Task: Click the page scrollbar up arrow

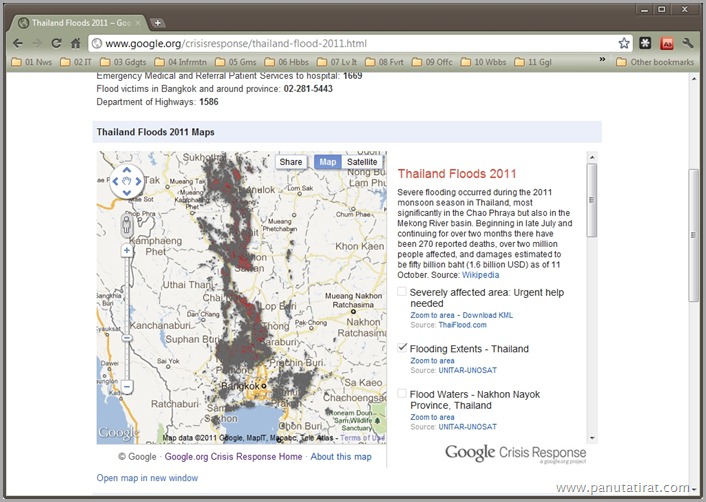Action: click(694, 79)
